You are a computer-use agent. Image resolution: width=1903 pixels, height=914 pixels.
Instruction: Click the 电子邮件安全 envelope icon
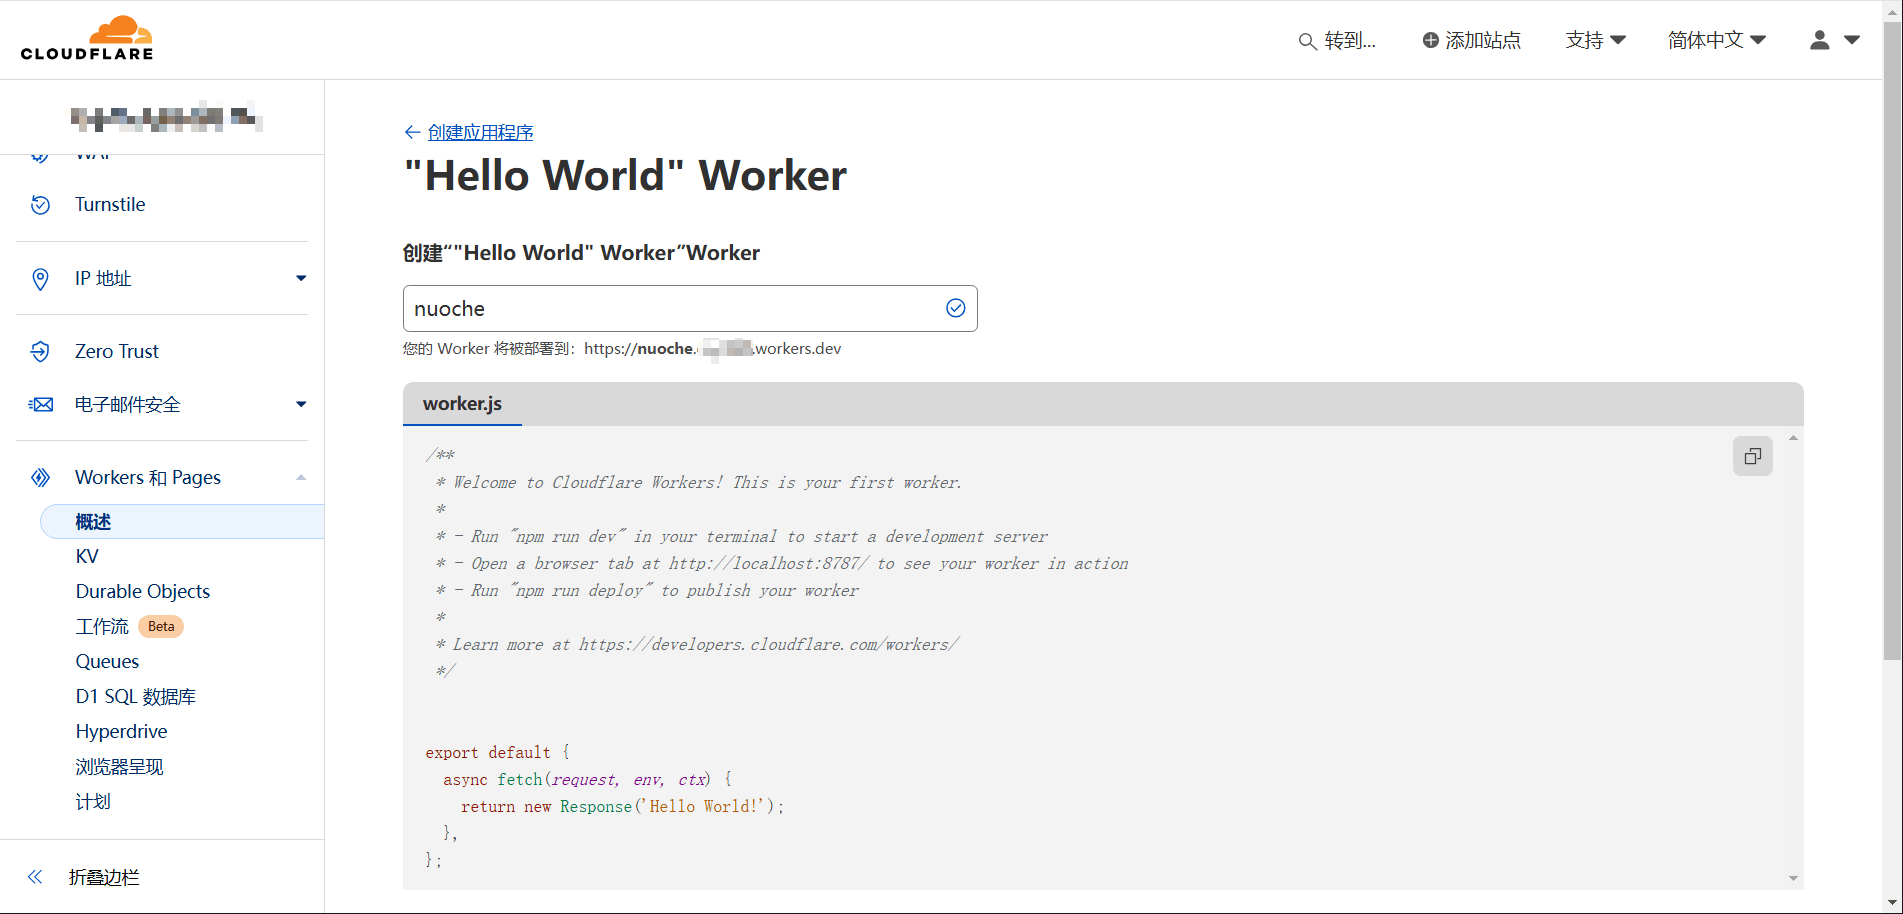point(40,405)
